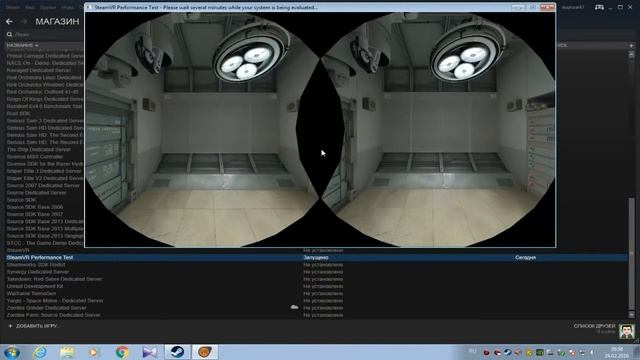Click the library vertical scrollbar thumb
The height and width of the screenshot is (360, 640).
(x=631, y=253)
